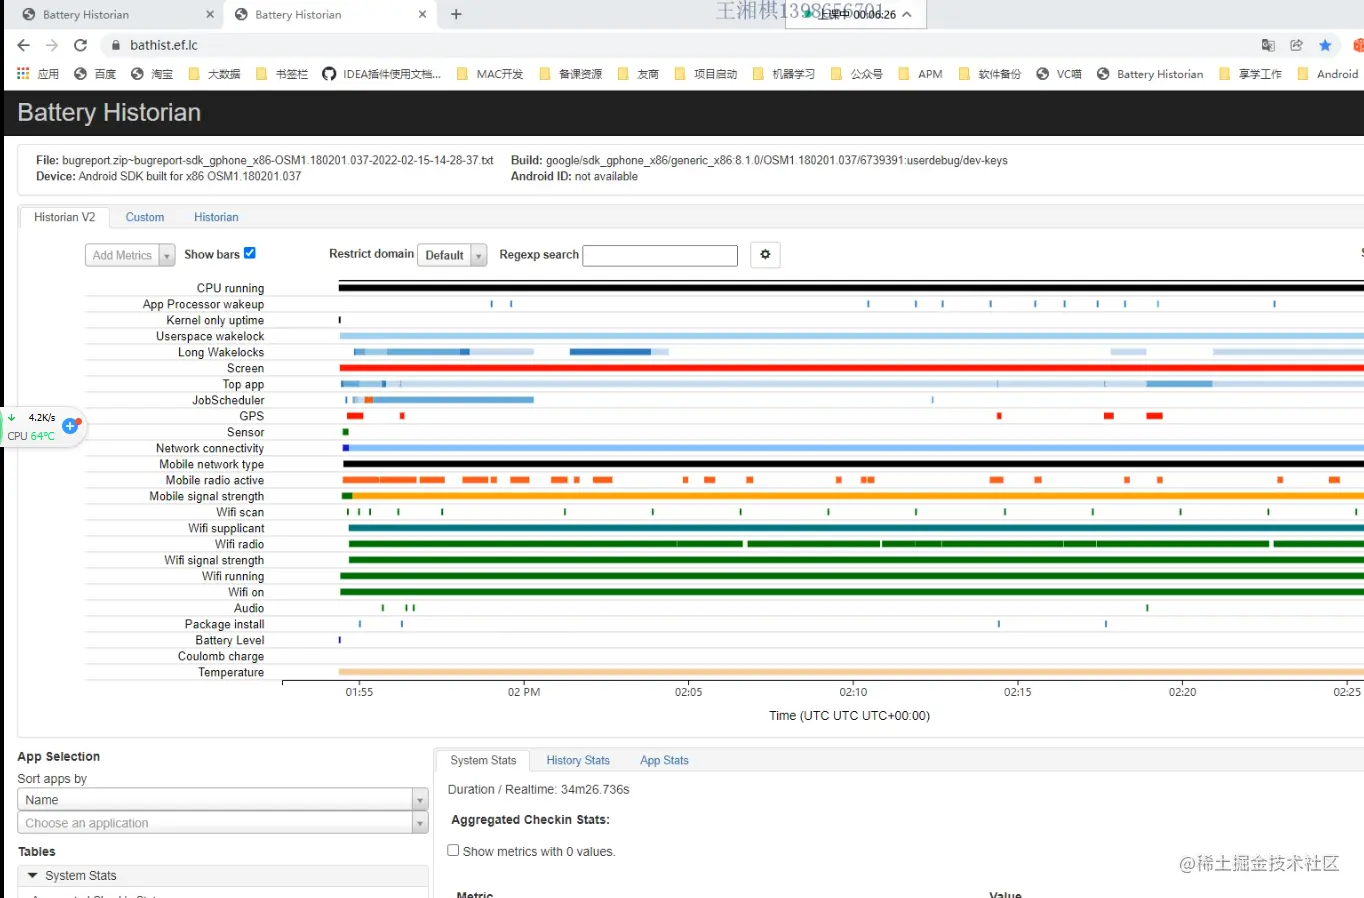Open the 友商 bookmark folder
Image resolution: width=1364 pixels, height=898 pixels.
pyautogui.click(x=639, y=74)
